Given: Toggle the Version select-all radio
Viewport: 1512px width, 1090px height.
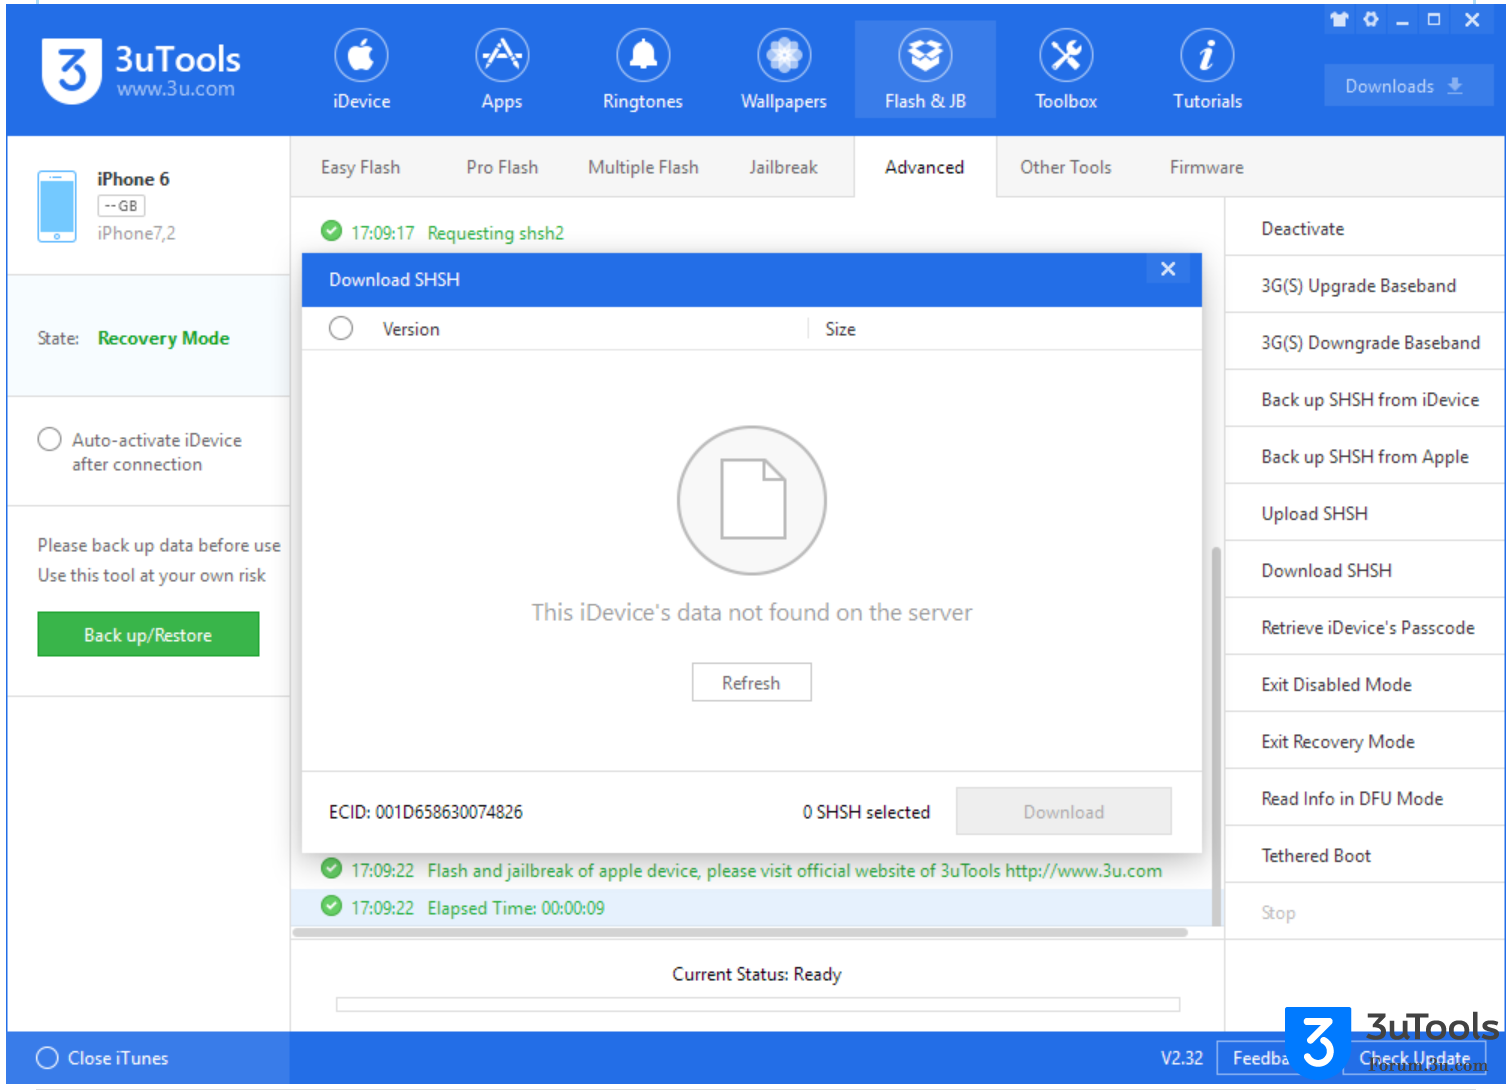Looking at the screenshot, I should pos(341,328).
